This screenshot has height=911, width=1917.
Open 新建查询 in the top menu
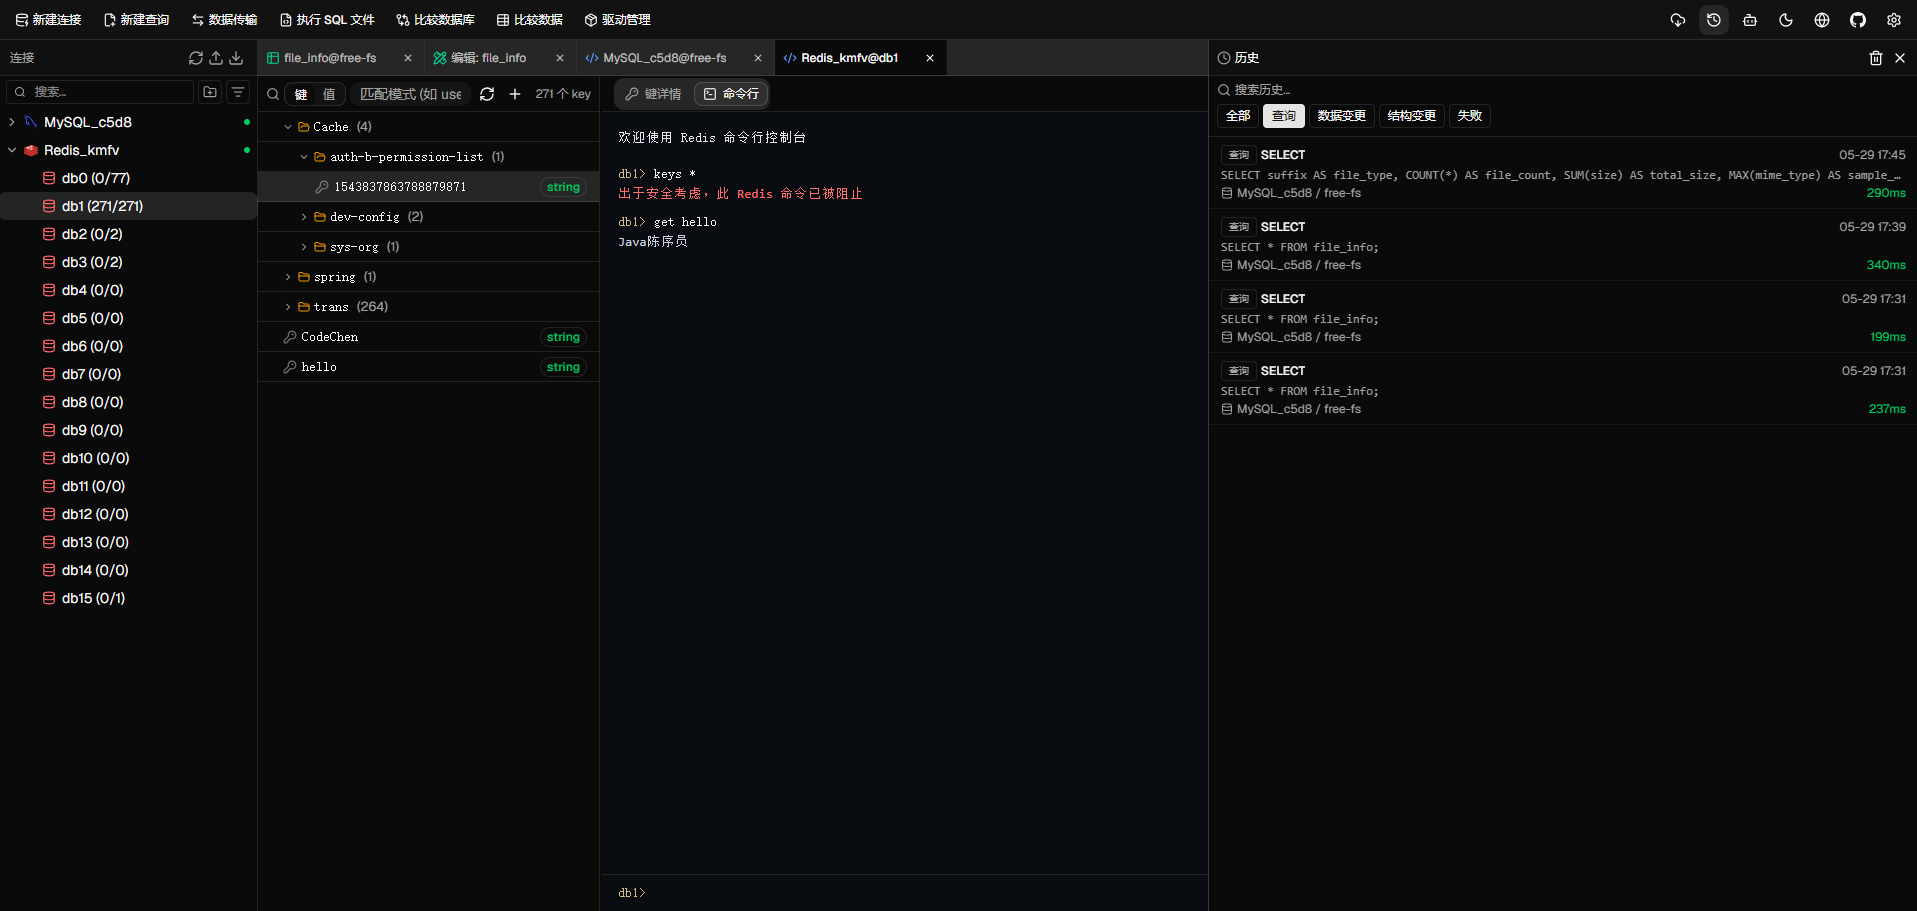click(x=136, y=20)
